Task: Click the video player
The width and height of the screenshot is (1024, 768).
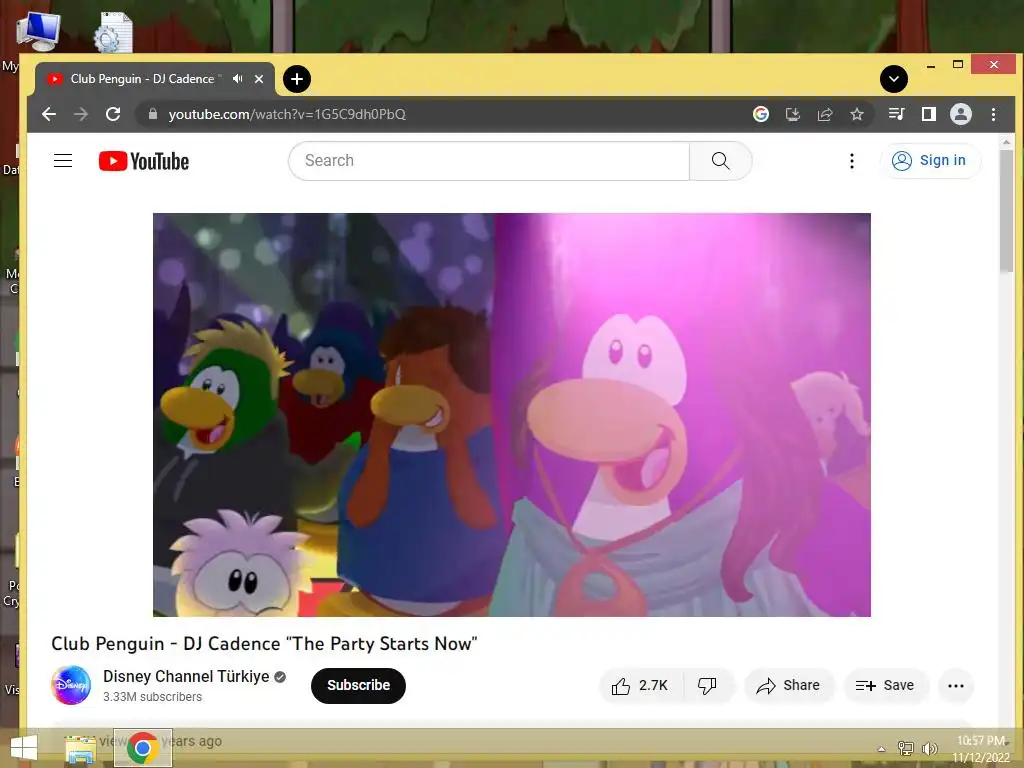Action: (x=511, y=415)
